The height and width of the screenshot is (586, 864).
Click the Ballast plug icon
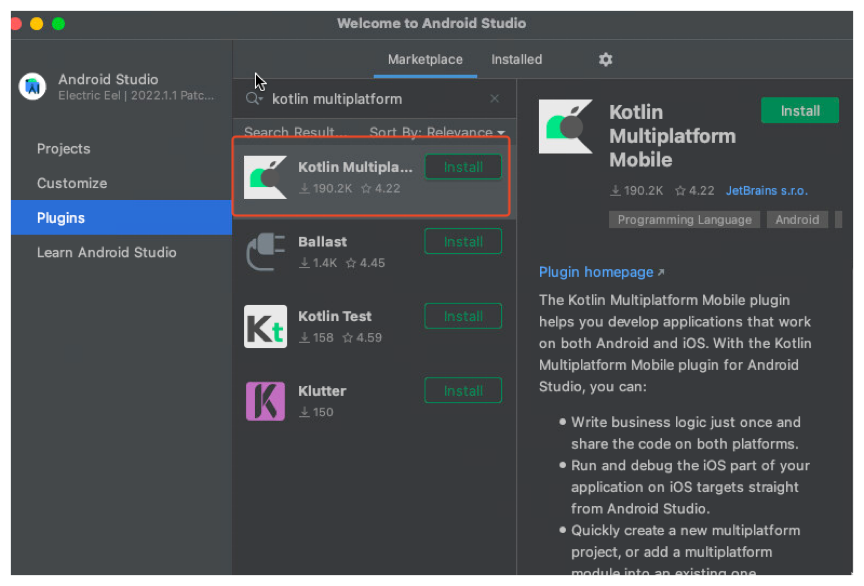[266, 252]
